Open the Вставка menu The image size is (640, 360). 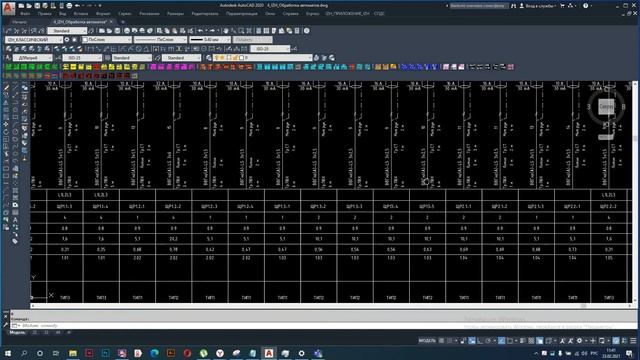81,13
